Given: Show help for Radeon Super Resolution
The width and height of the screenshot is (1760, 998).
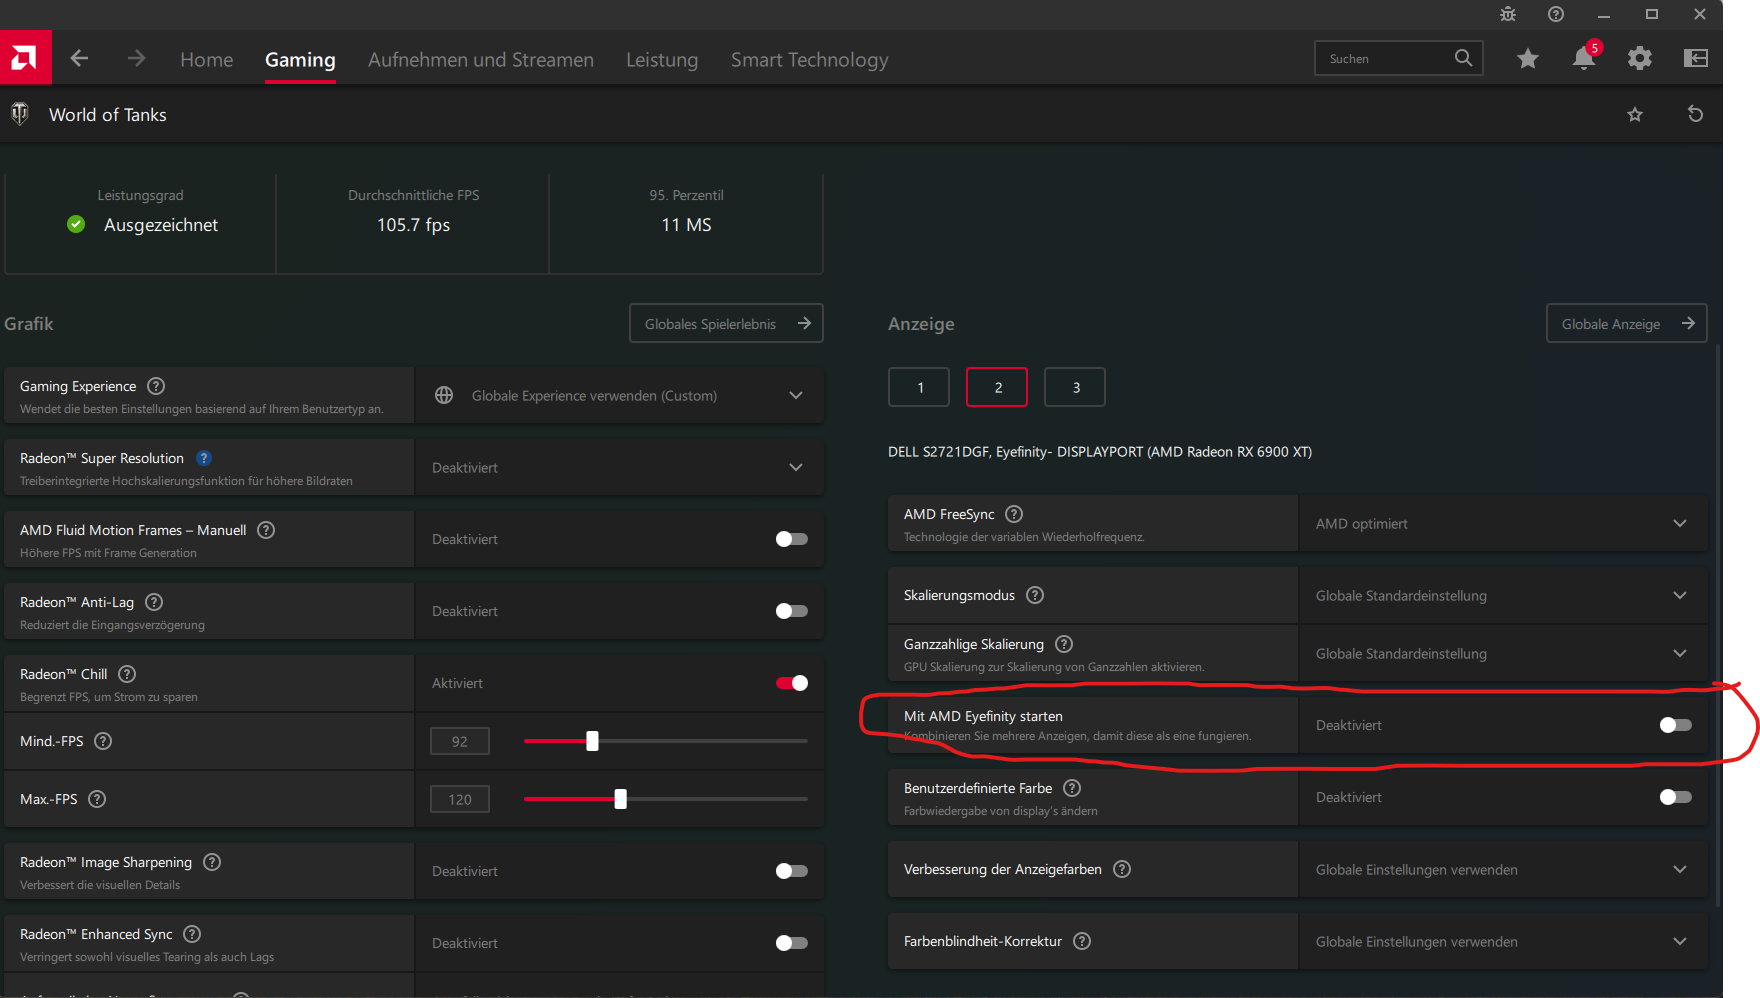Looking at the screenshot, I should 204,458.
